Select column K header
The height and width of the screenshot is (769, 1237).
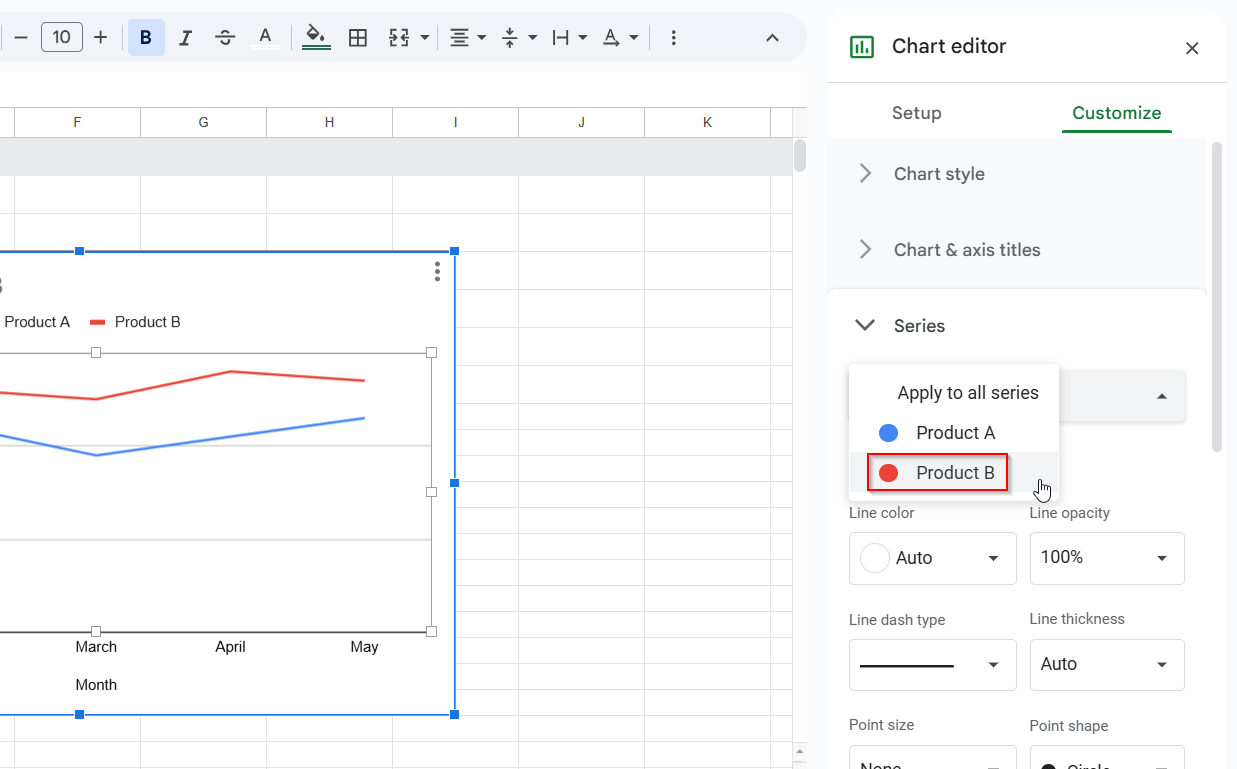707,123
